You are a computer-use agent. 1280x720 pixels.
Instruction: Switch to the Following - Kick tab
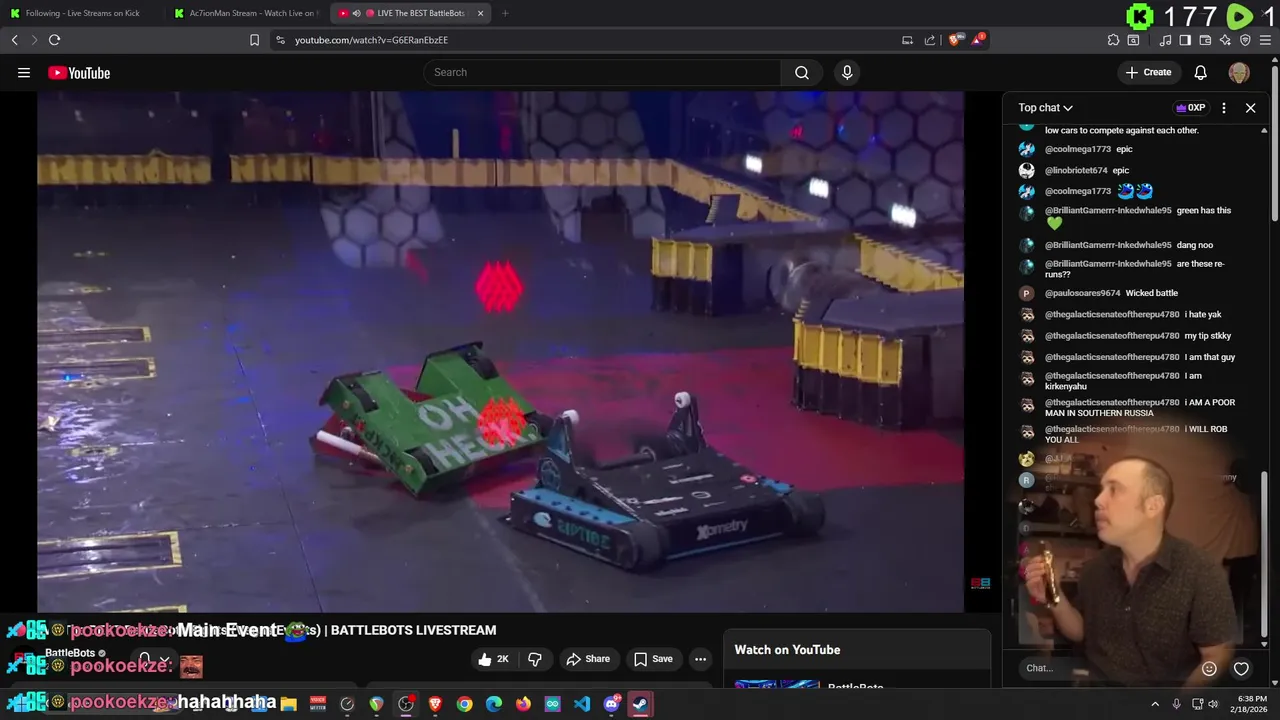coord(83,13)
